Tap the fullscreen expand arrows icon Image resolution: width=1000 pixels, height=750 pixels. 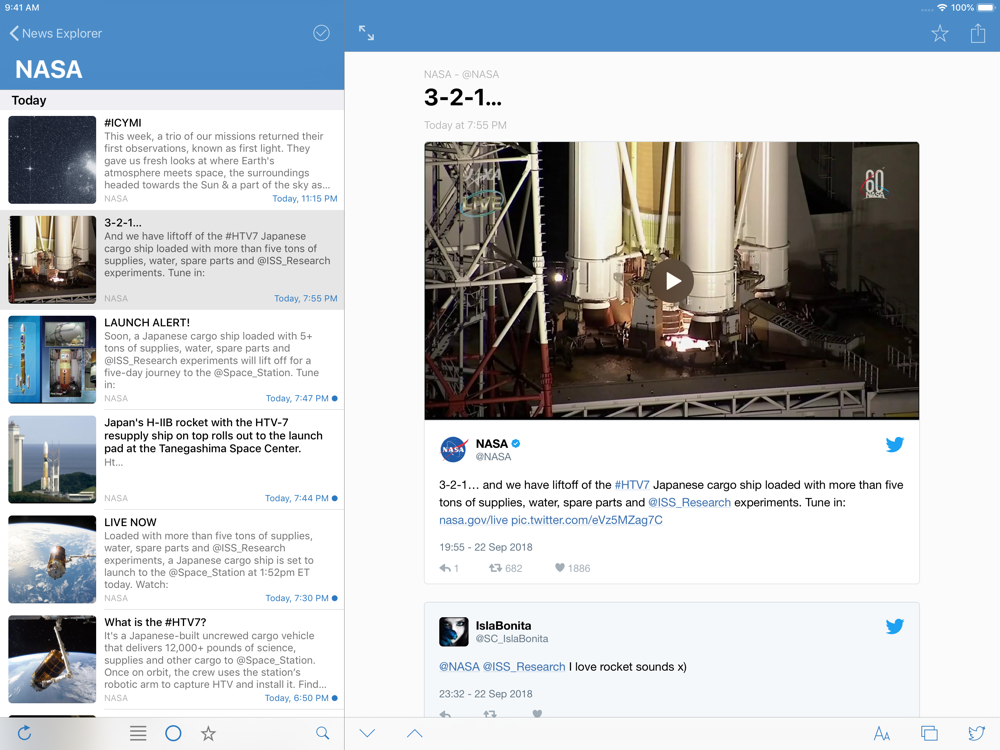[x=367, y=33]
